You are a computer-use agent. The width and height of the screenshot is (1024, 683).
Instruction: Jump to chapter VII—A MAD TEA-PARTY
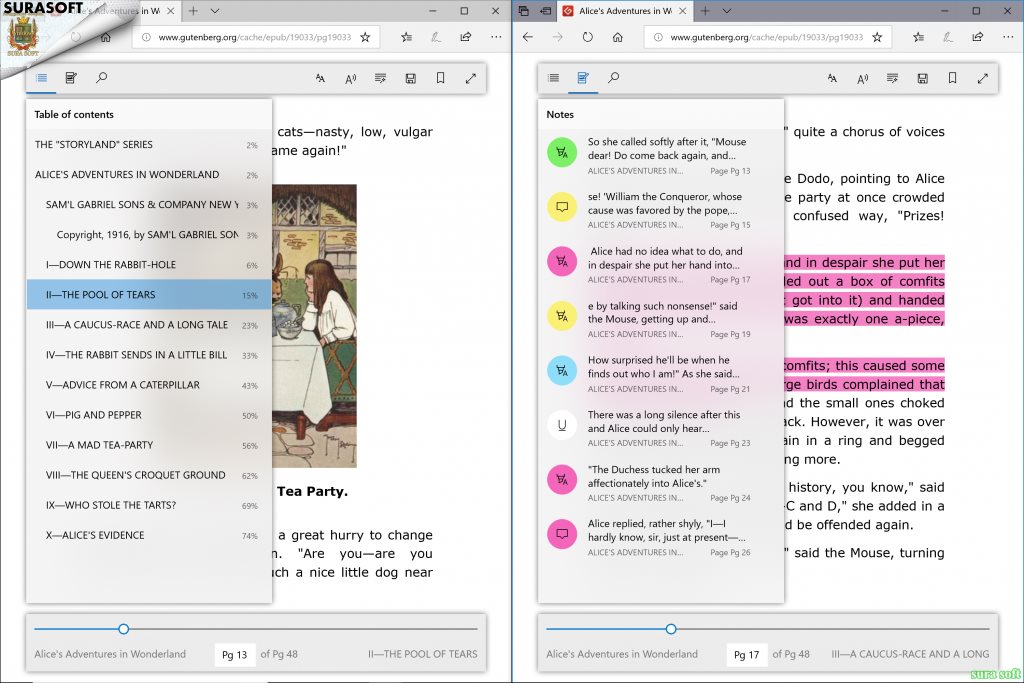(x=100, y=445)
